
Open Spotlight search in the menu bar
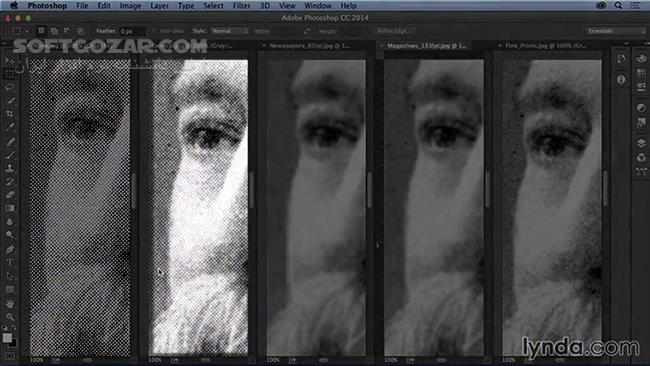[x=618, y=6]
